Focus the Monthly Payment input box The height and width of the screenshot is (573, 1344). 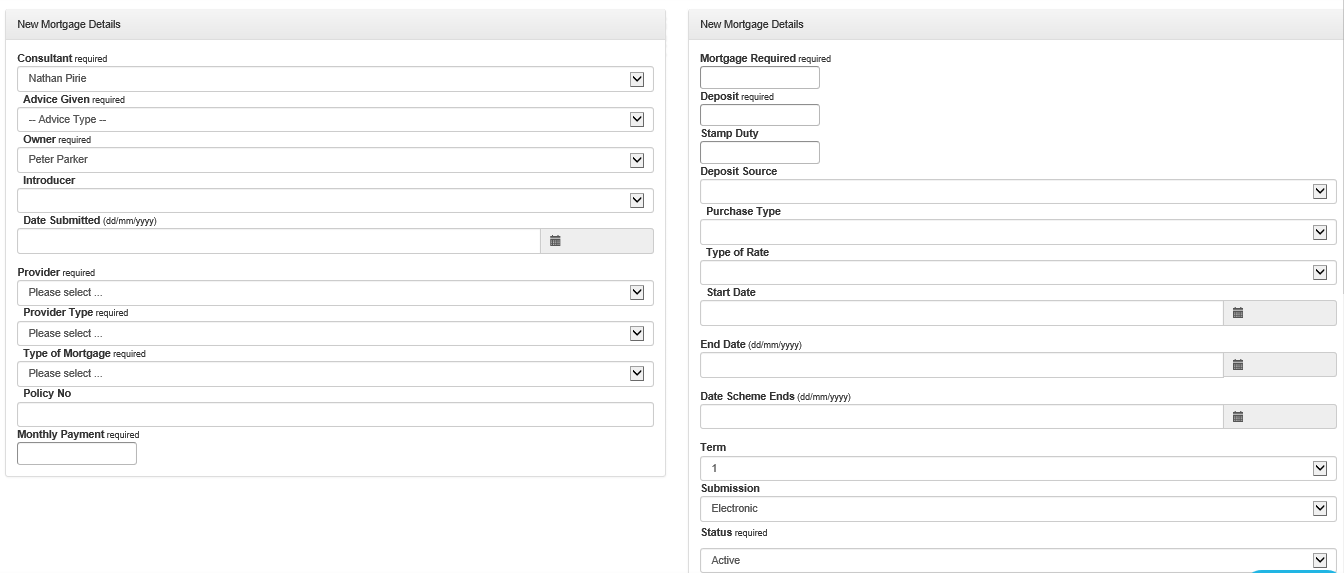coord(77,454)
